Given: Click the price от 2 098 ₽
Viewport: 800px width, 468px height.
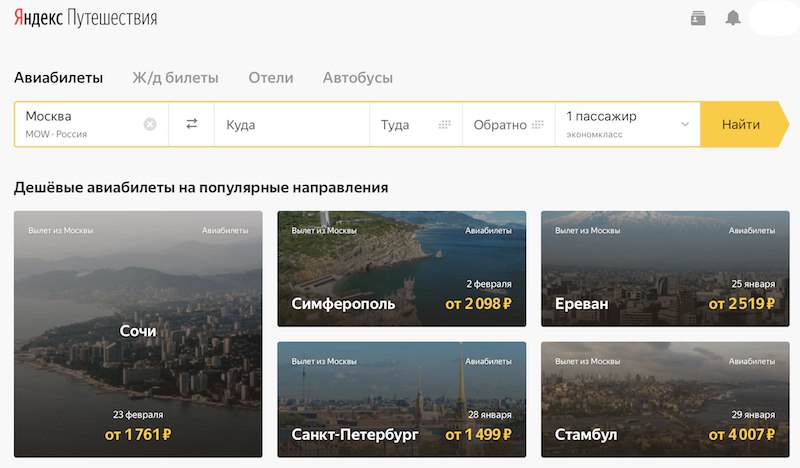Looking at the screenshot, I should (478, 304).
